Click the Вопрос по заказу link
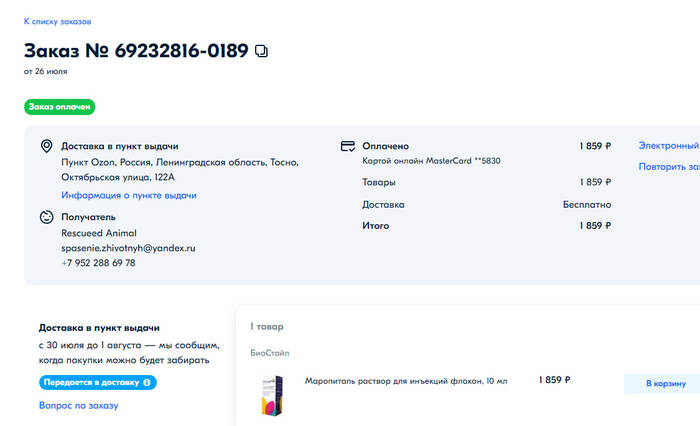The width and height of the screenshot is (700, 426). pyautogui.click(x=78, y=405)
